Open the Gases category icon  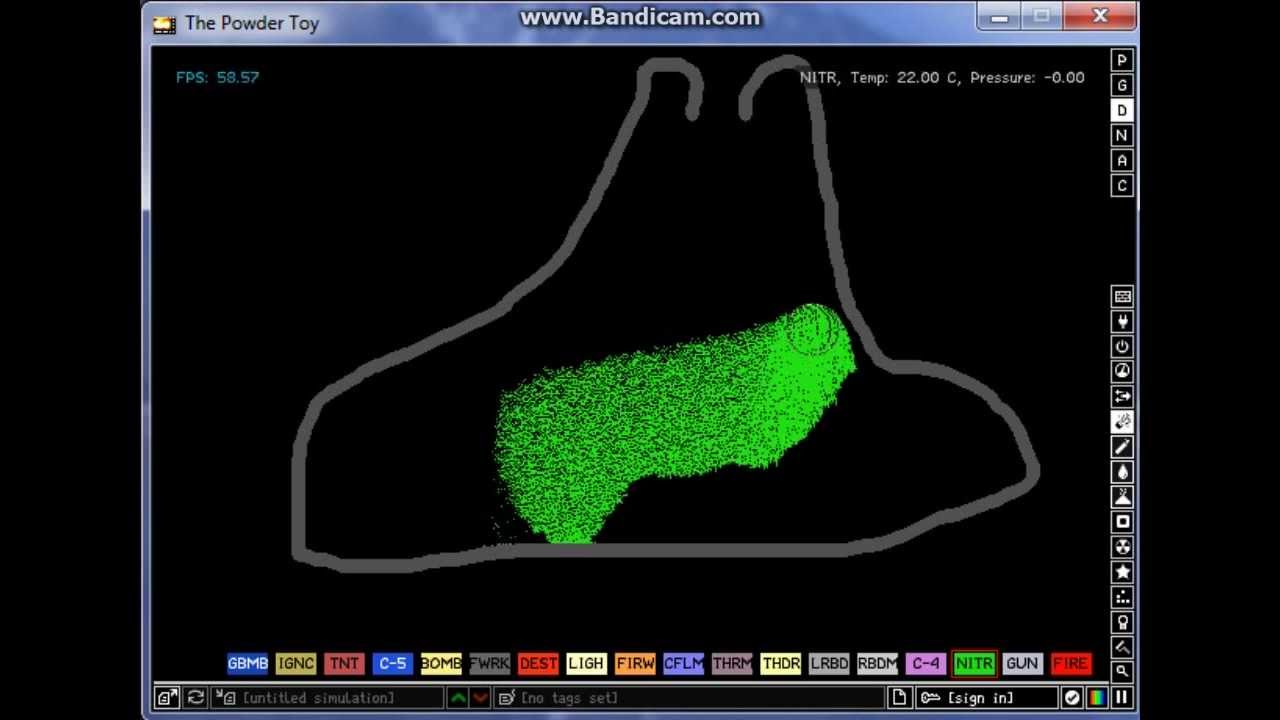pos(1122,447)
